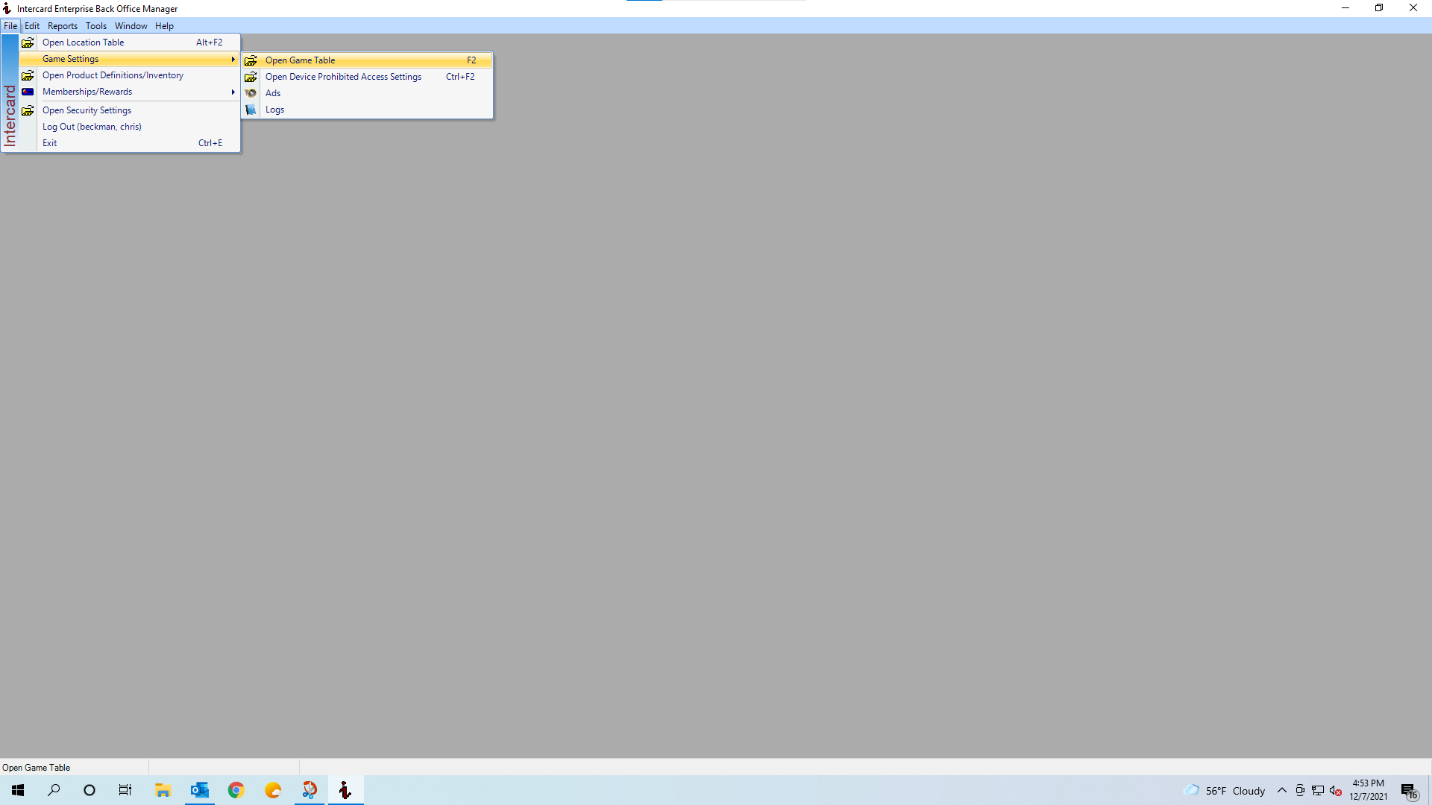
Task: Click the Logs icon in submenu
Action: tap(251, 110)
